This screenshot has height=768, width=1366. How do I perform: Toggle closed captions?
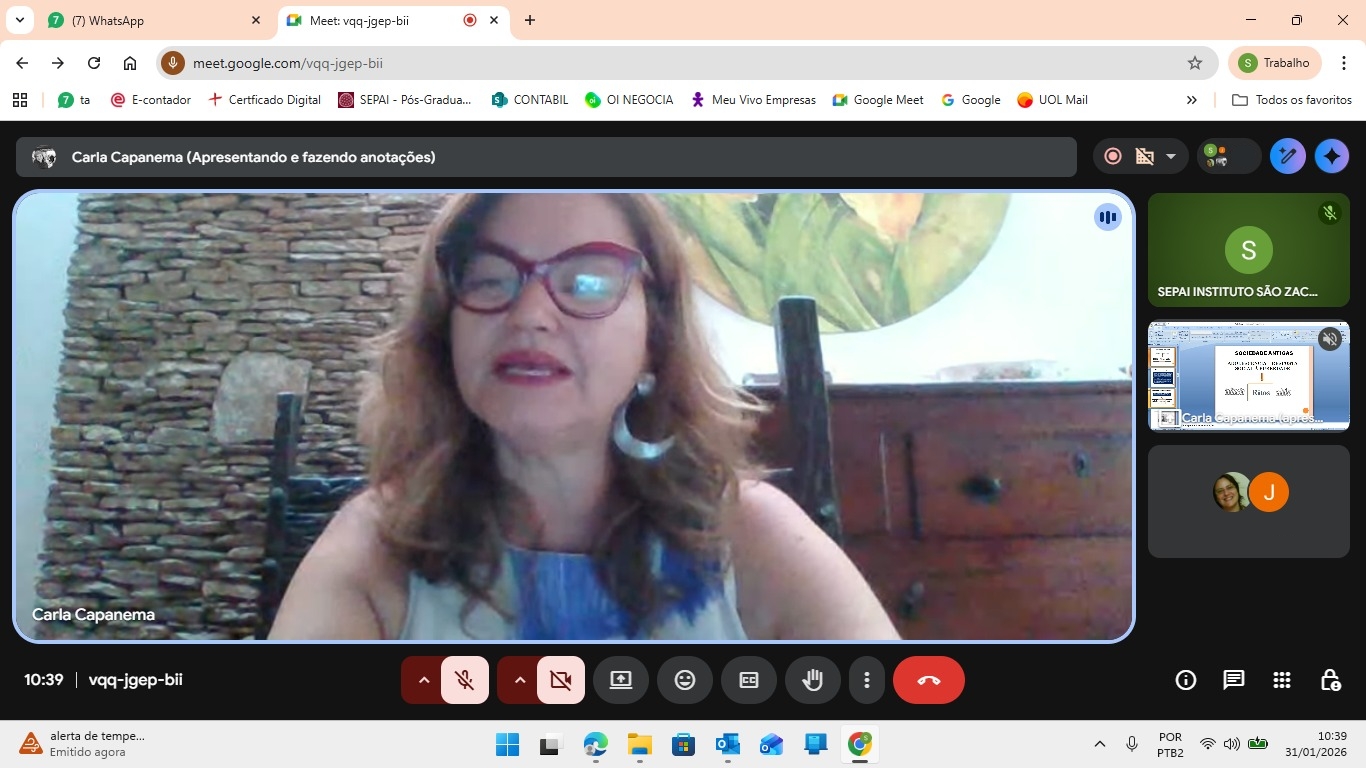[x=749, y=680]
